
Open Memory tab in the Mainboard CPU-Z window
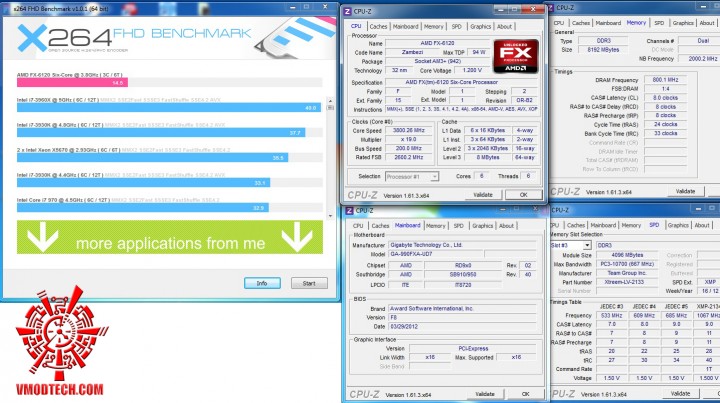435,226
